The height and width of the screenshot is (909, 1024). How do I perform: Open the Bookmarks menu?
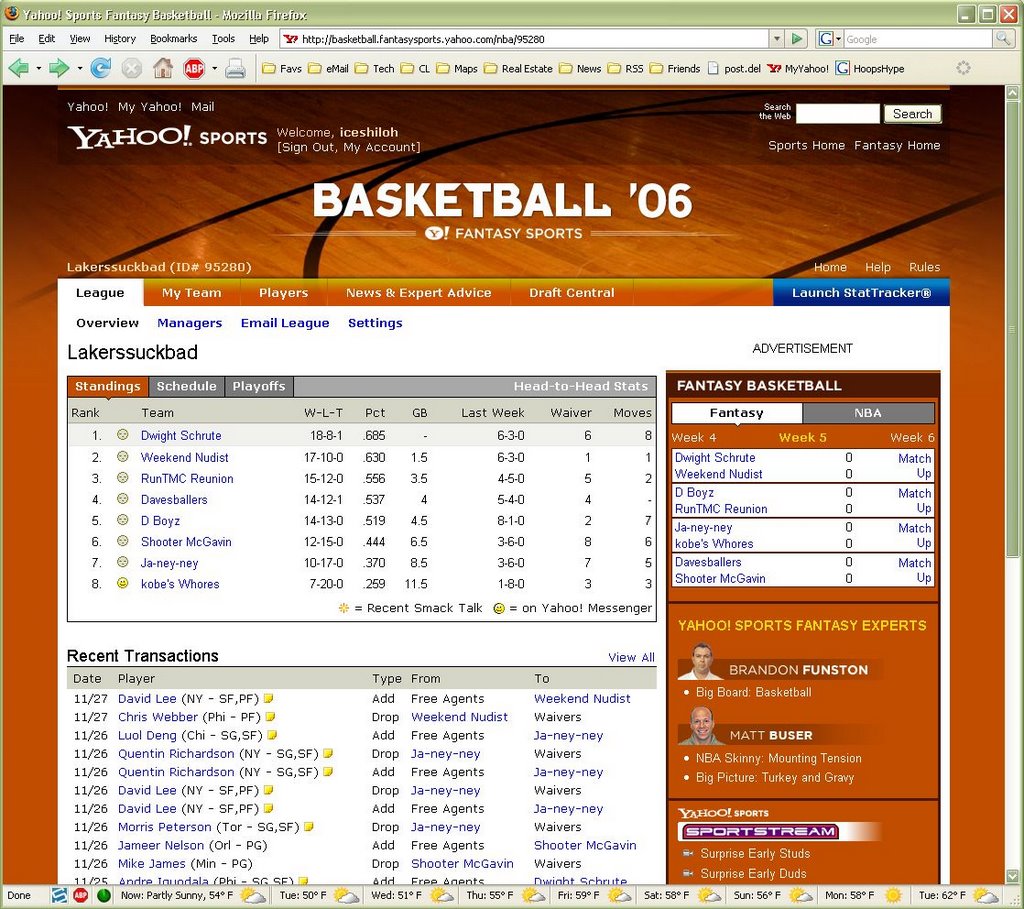173,39
